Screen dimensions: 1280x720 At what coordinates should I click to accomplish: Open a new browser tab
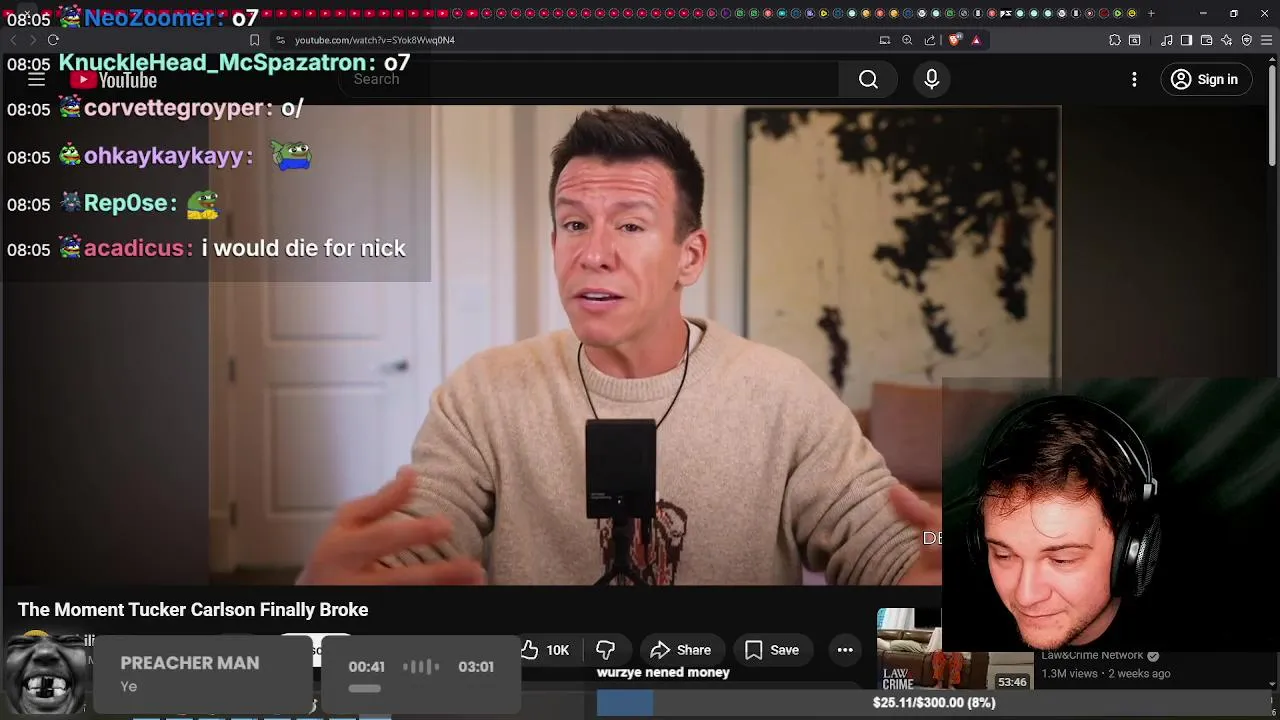coord(1151,13)
